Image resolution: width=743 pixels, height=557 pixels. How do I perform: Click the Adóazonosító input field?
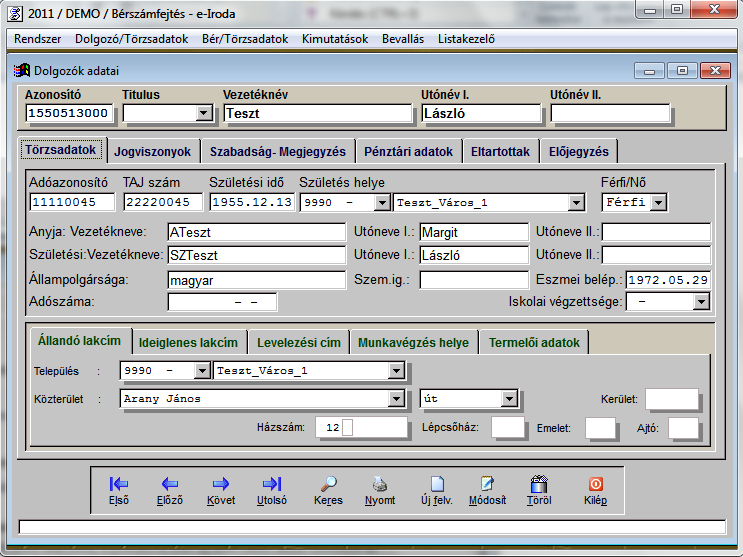point(72,203)
